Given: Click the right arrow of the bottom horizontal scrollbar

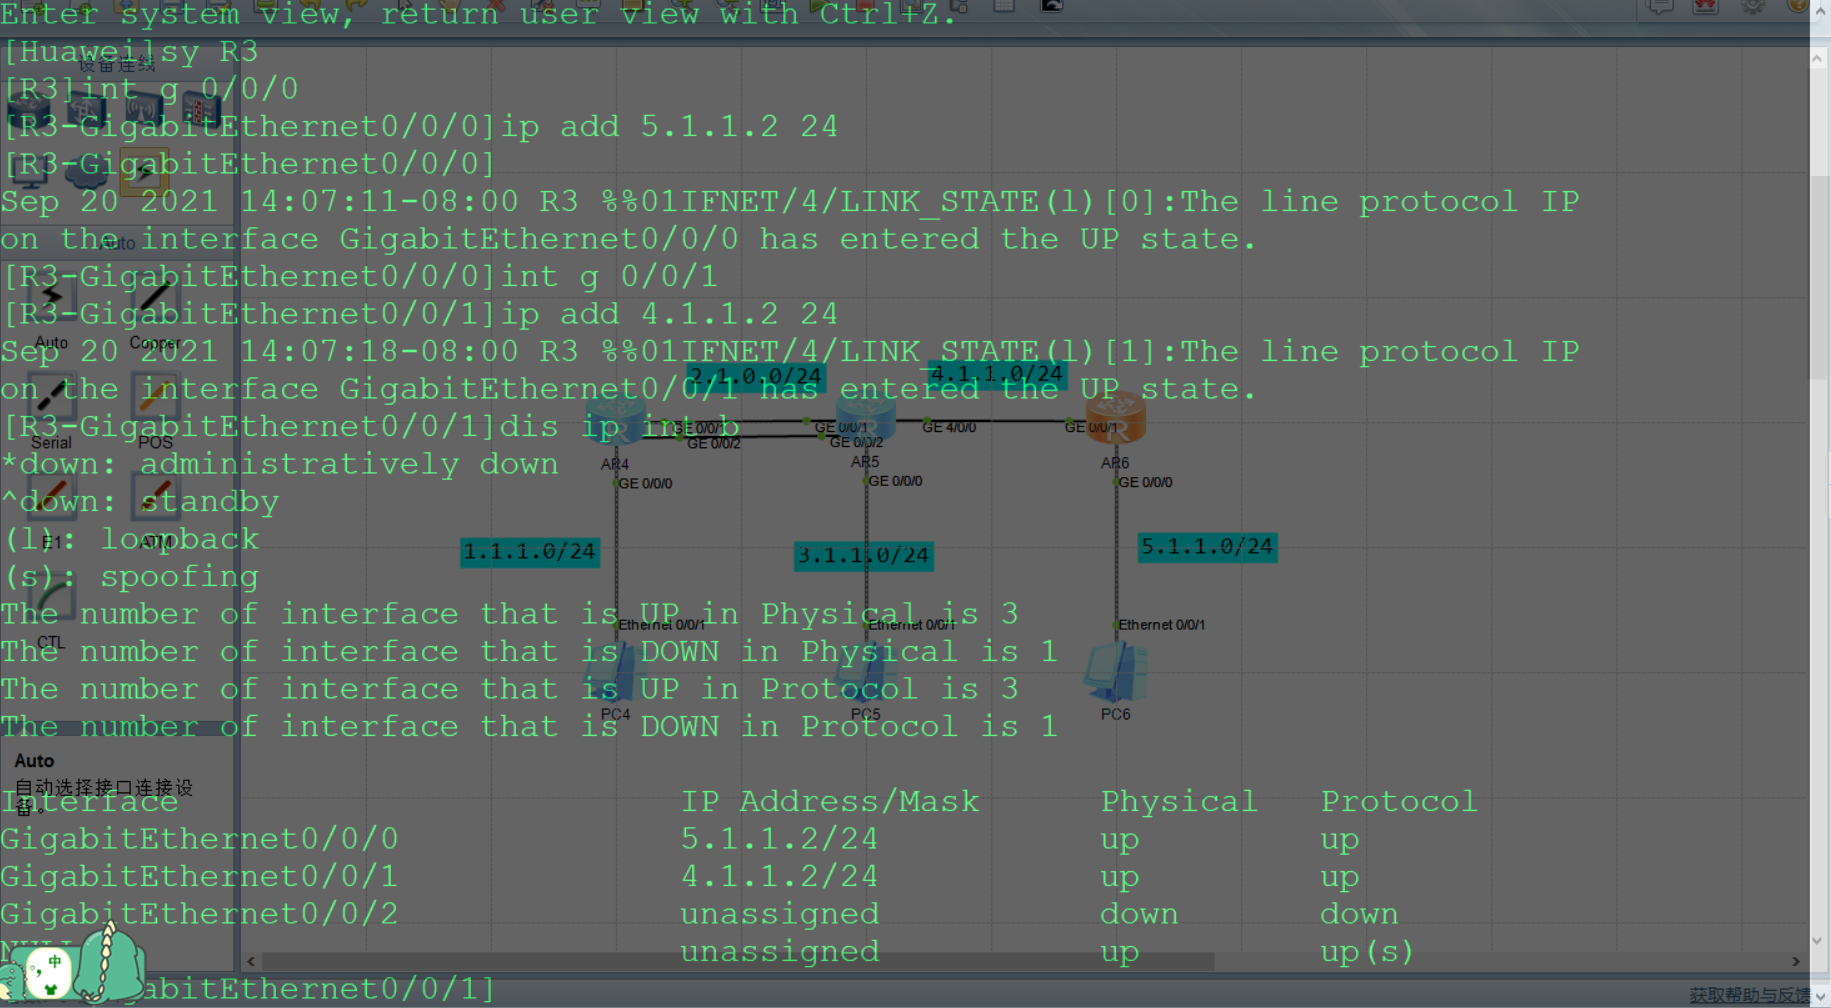Looking at the screenshot, I should point(1794,961).
